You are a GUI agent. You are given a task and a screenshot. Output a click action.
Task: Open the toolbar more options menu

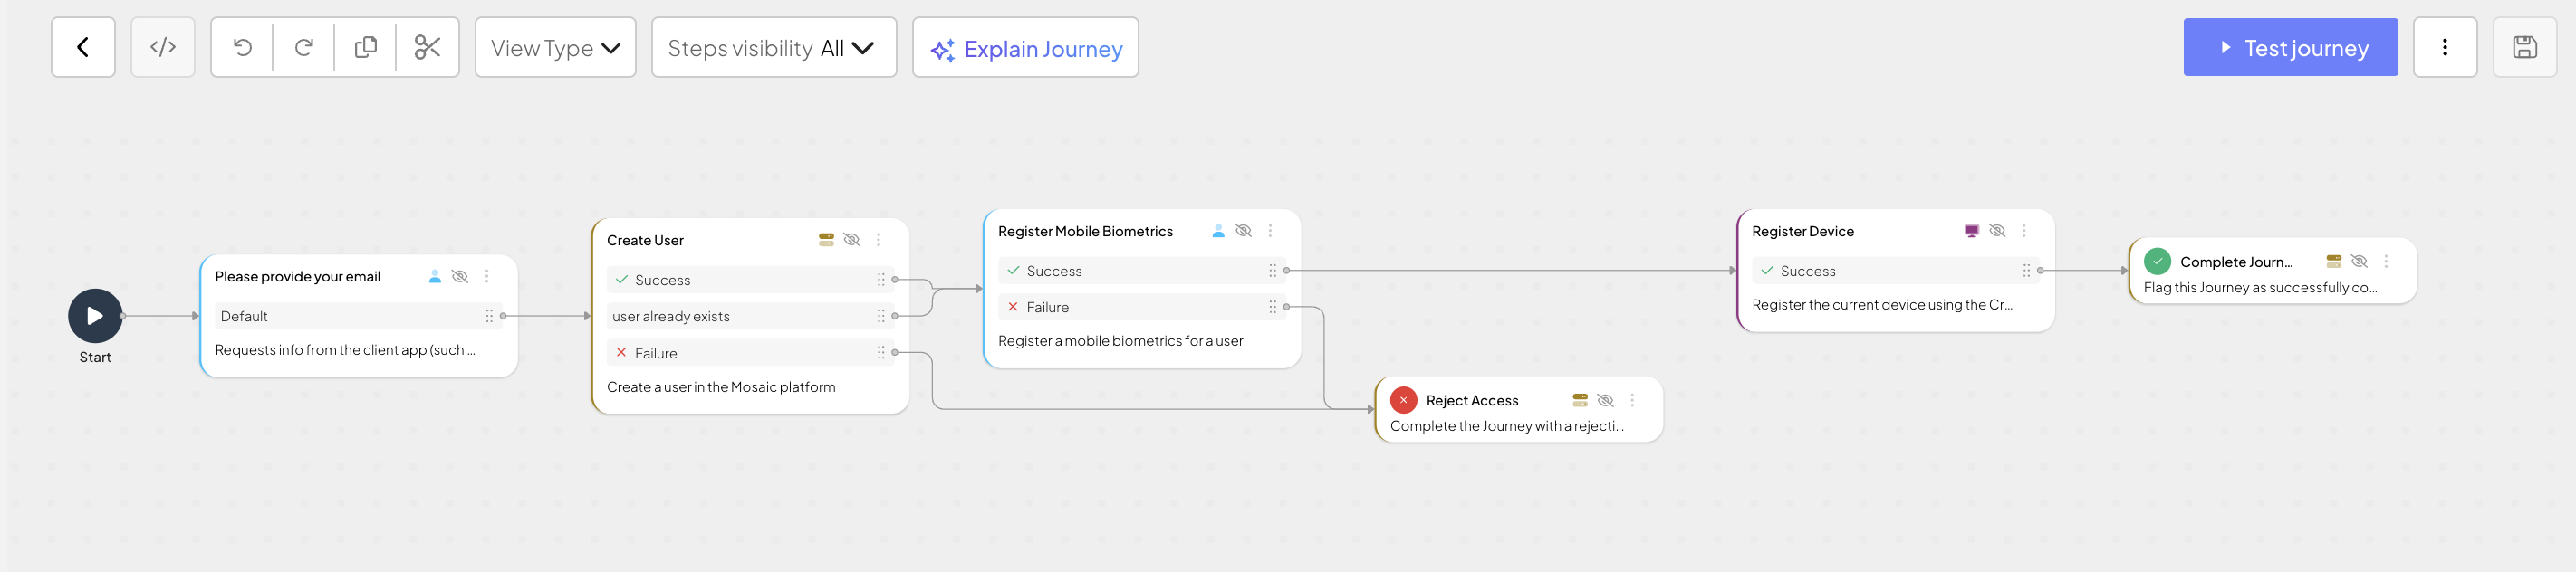coord(2444,47)
